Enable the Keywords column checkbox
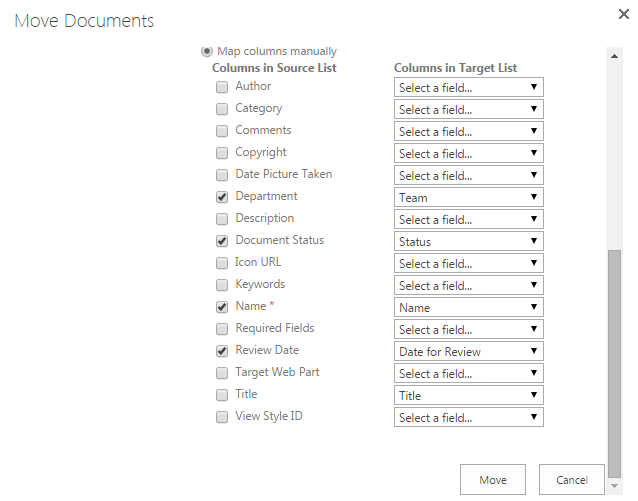This screenshot has height=501, width=638. point(222,285)
